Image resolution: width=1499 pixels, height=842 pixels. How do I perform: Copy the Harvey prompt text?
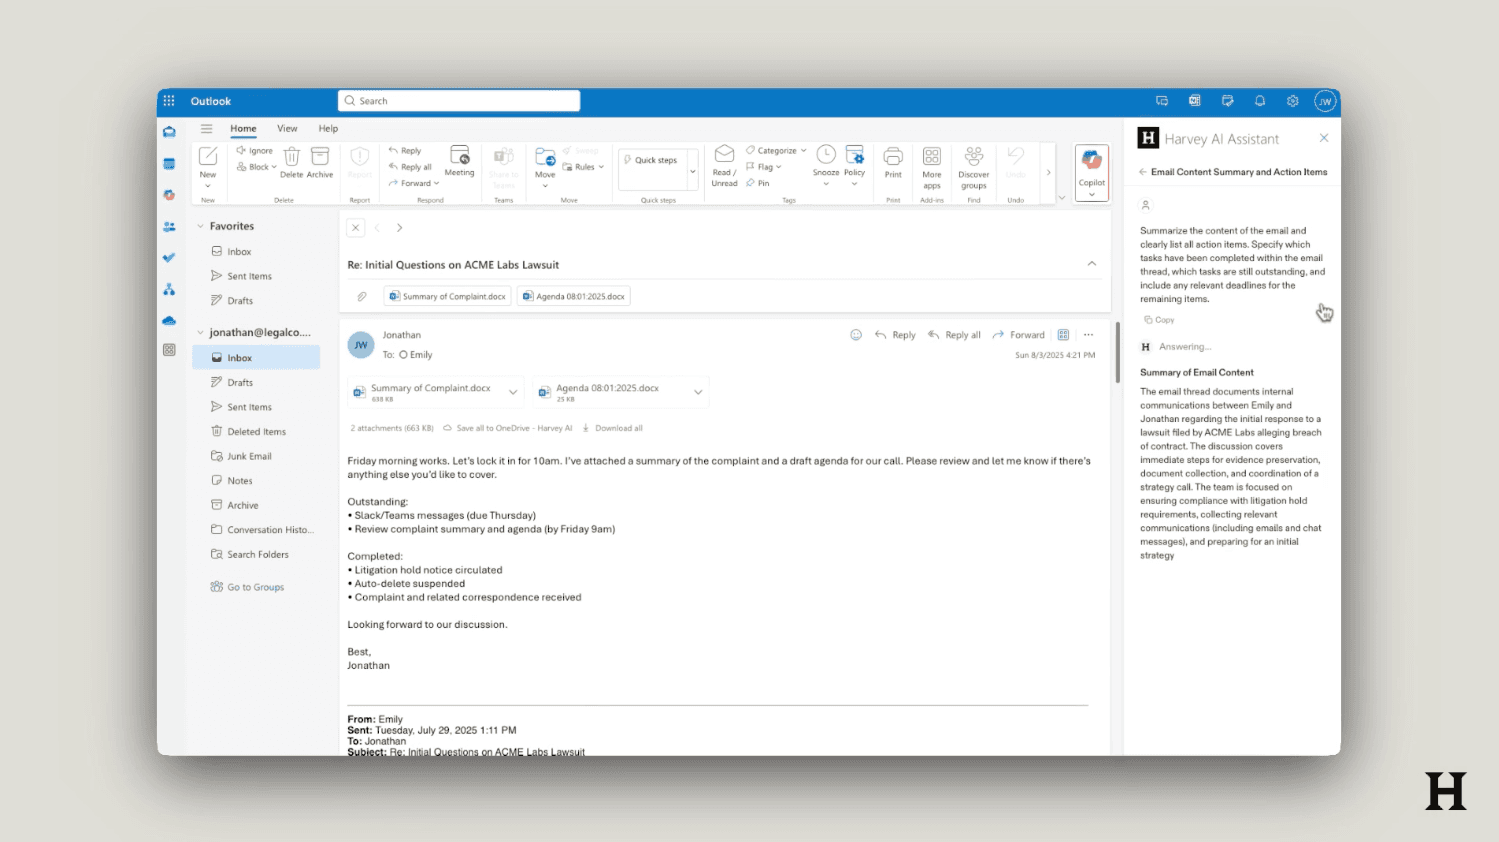pos(1159,320)
